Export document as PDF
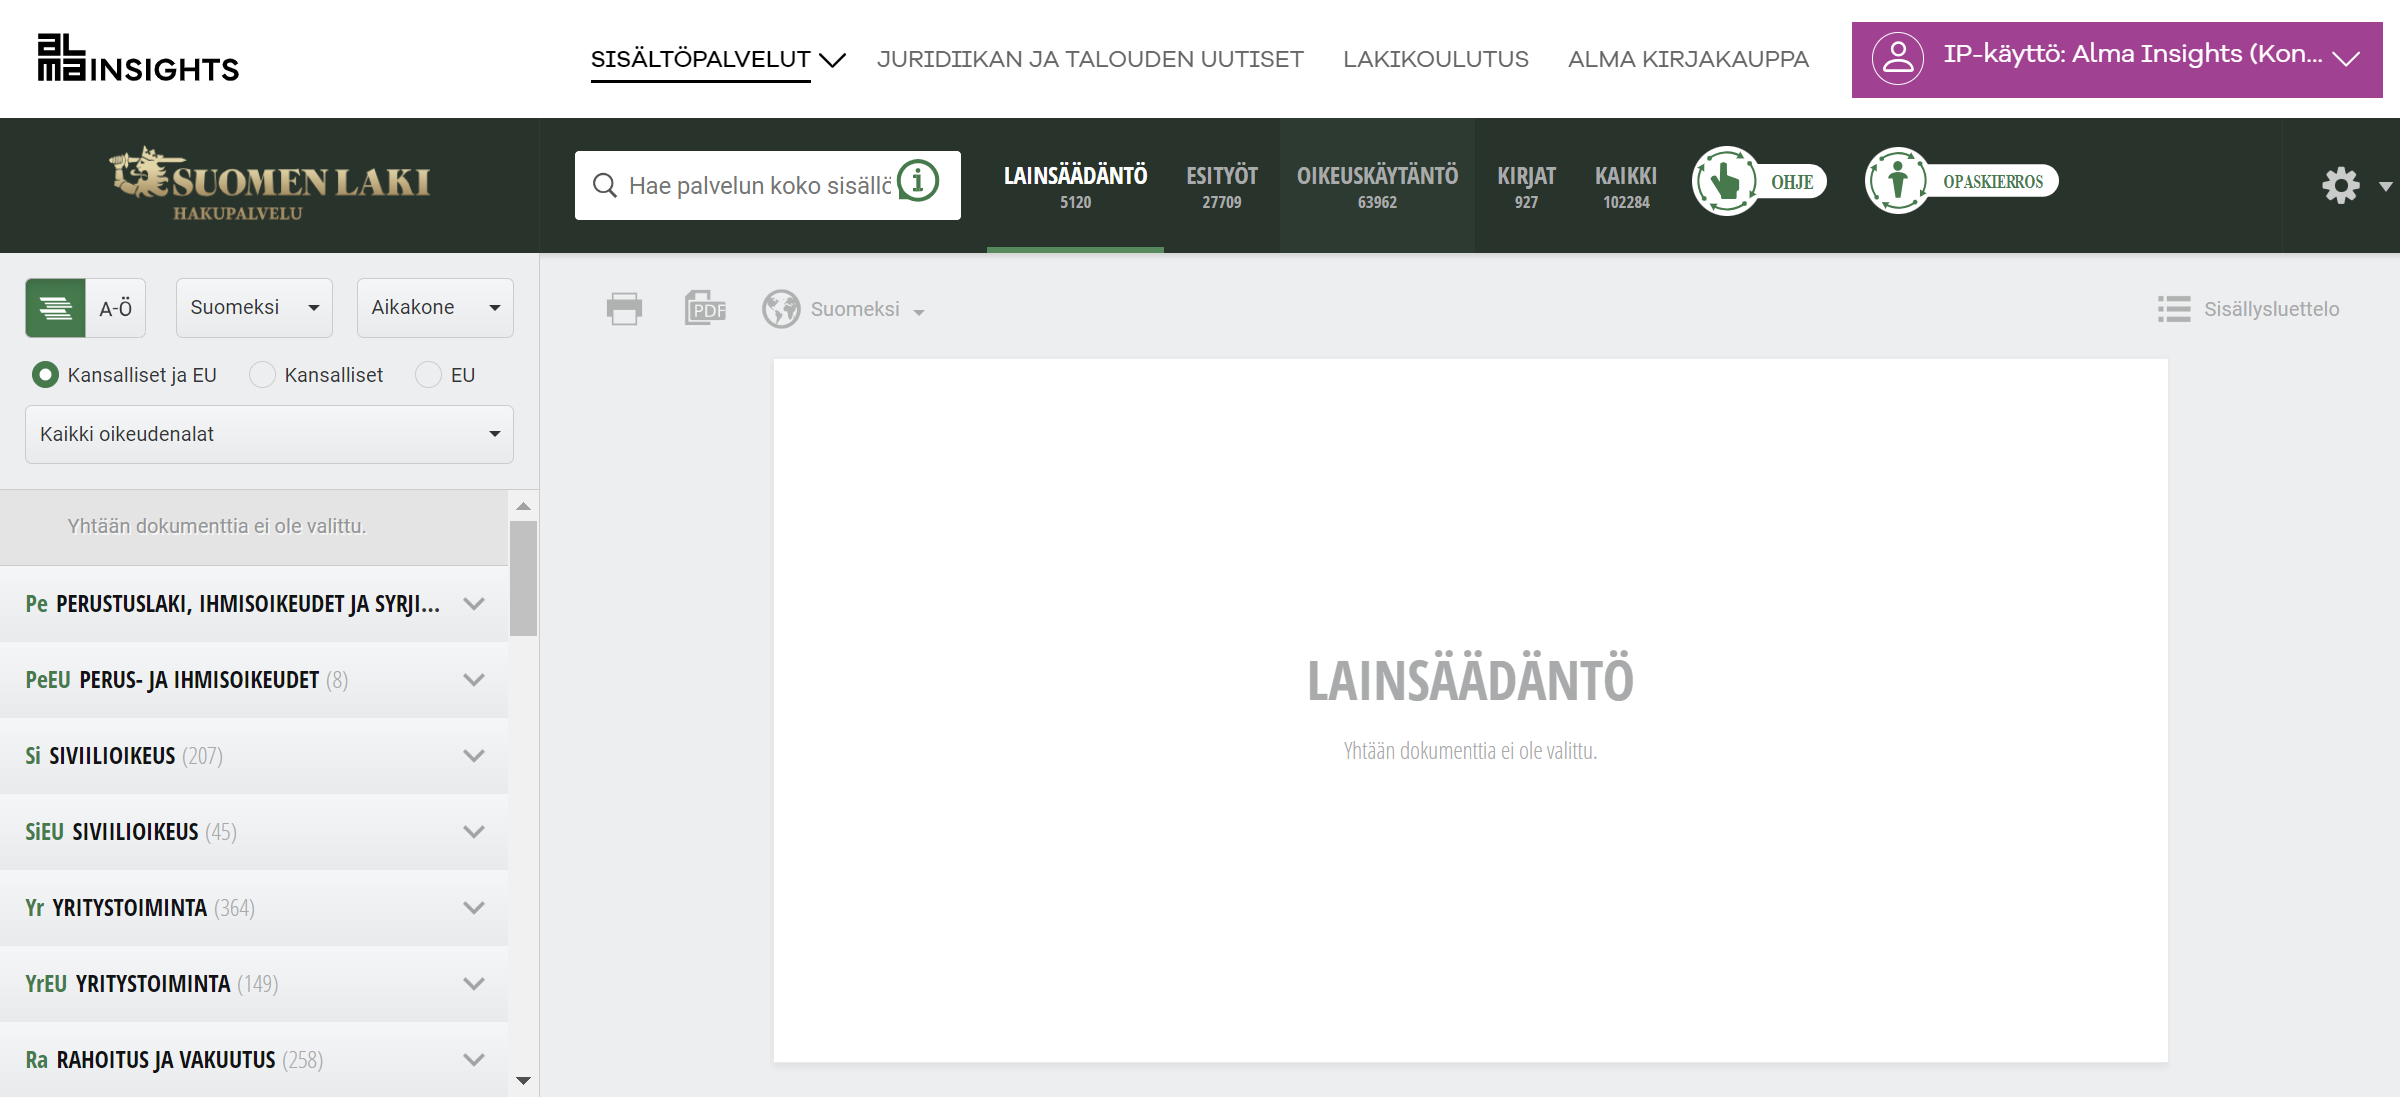This screenshot has width=2400, height=1097. pos(705,309)
